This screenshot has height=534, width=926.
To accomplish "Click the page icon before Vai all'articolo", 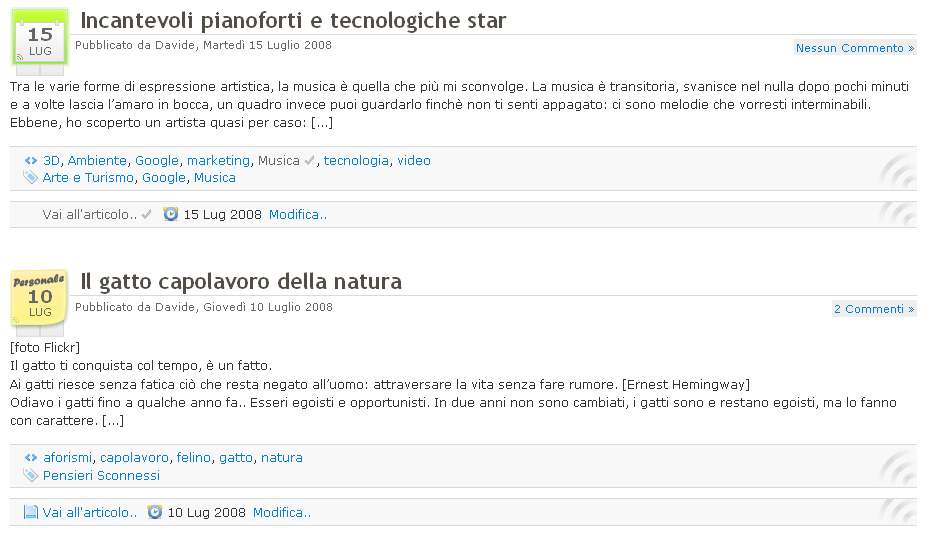I will (31, 512).
